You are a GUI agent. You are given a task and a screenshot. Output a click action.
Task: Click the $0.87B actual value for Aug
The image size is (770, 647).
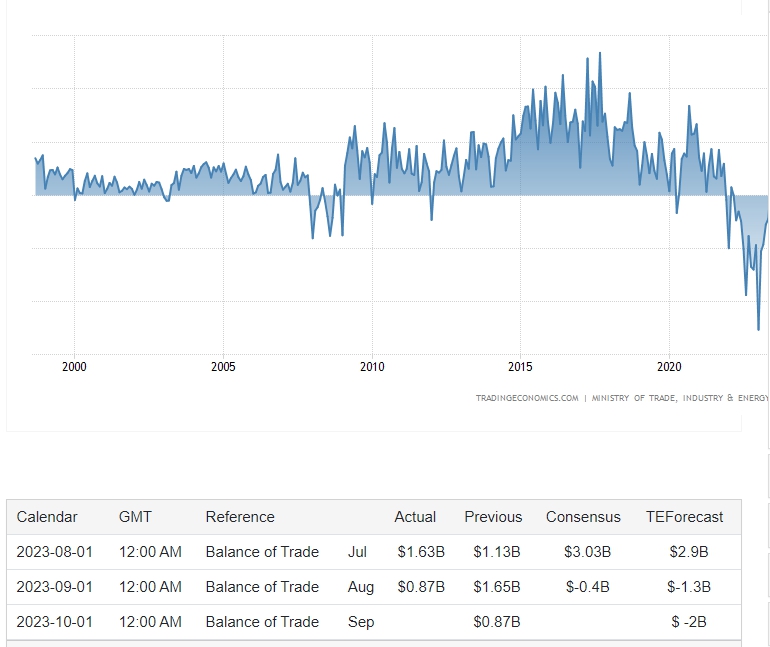[421, 587]
